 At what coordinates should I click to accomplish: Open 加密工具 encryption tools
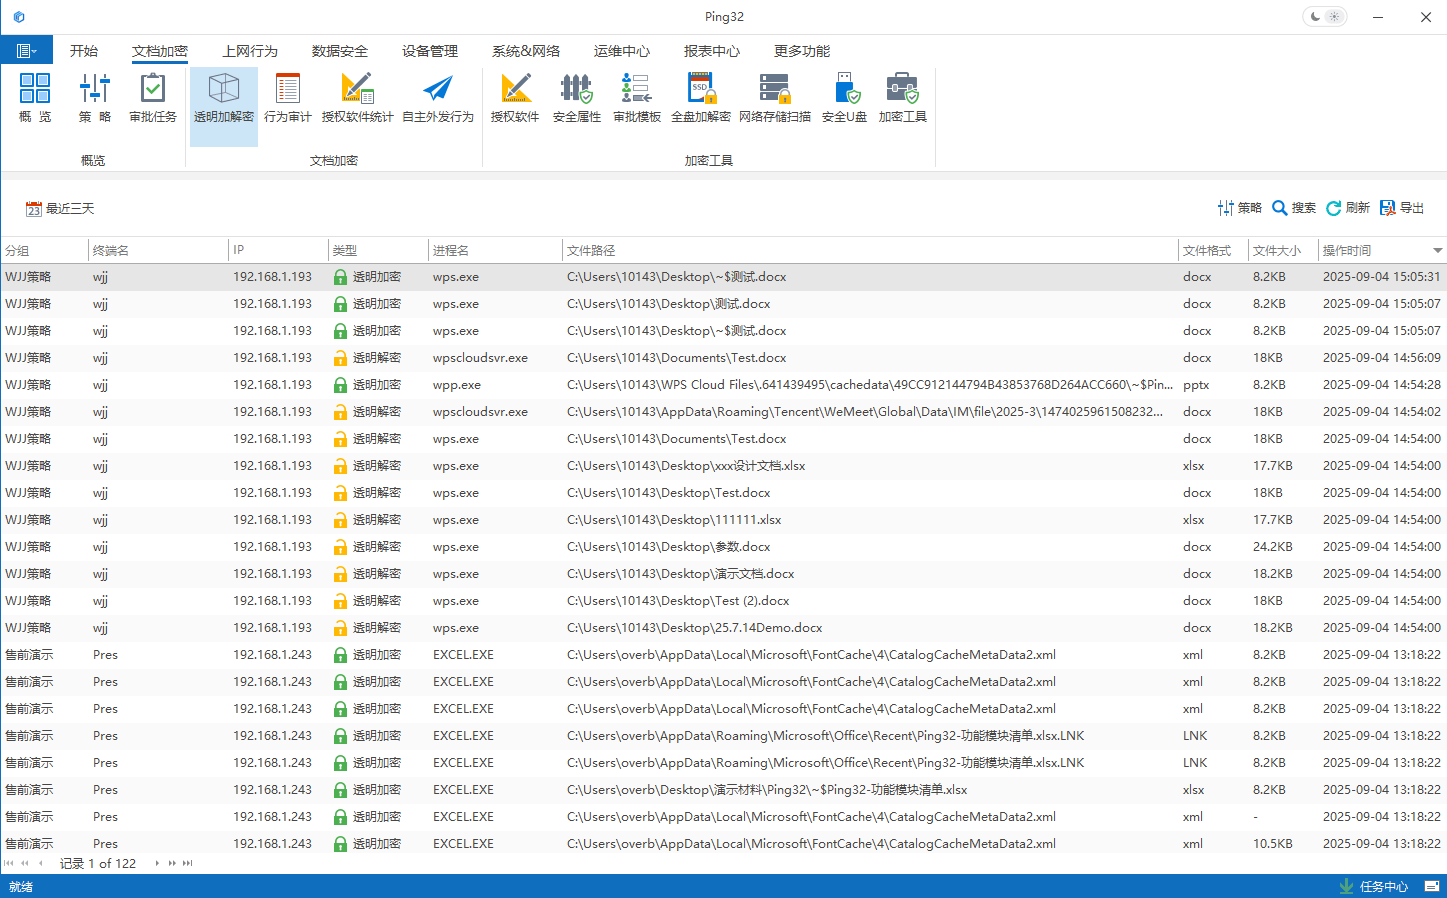pos(903,98)
